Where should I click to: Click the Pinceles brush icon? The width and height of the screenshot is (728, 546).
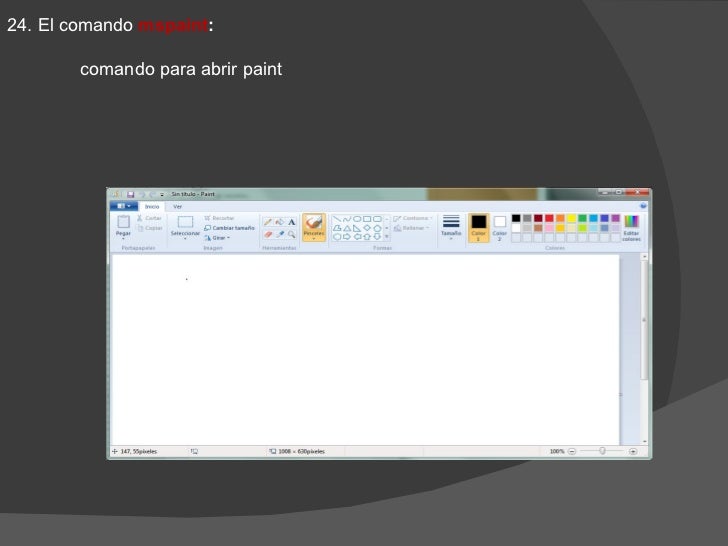click(314, 221)
